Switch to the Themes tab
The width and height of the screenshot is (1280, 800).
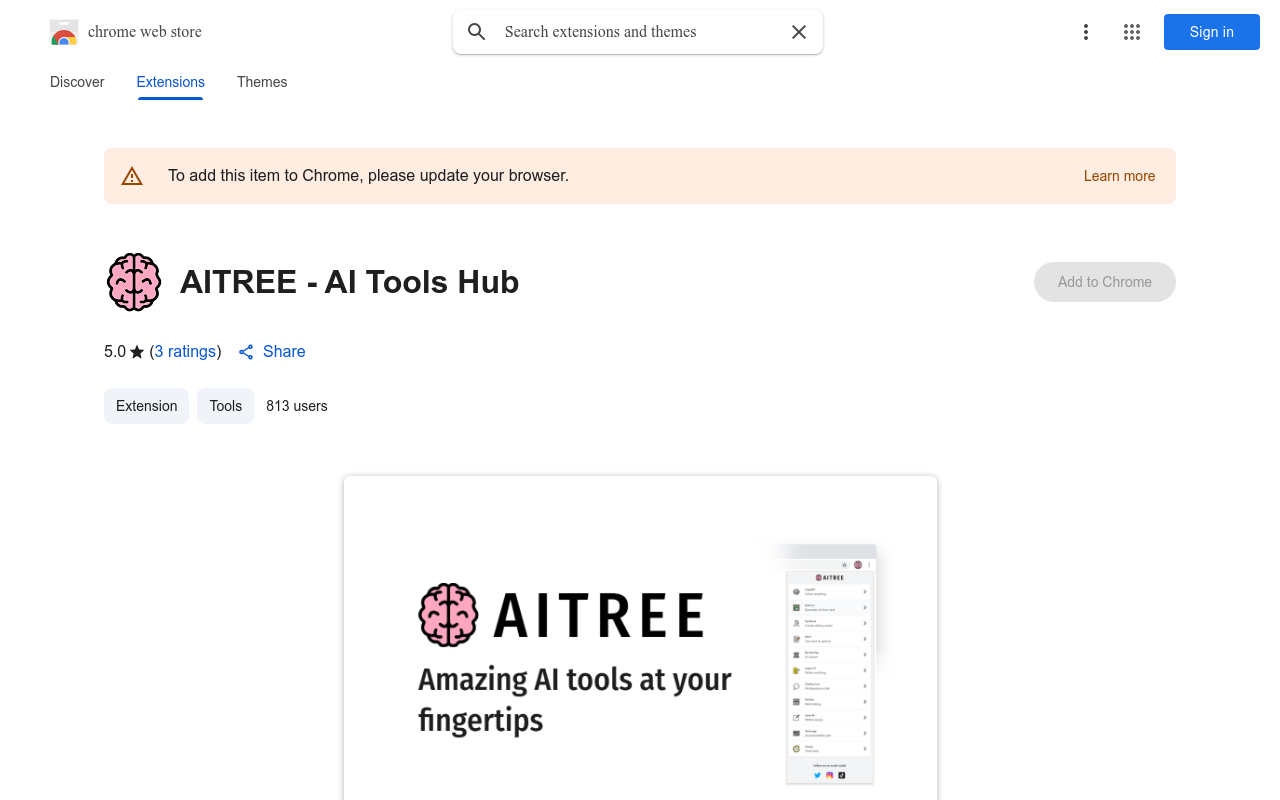262,82
